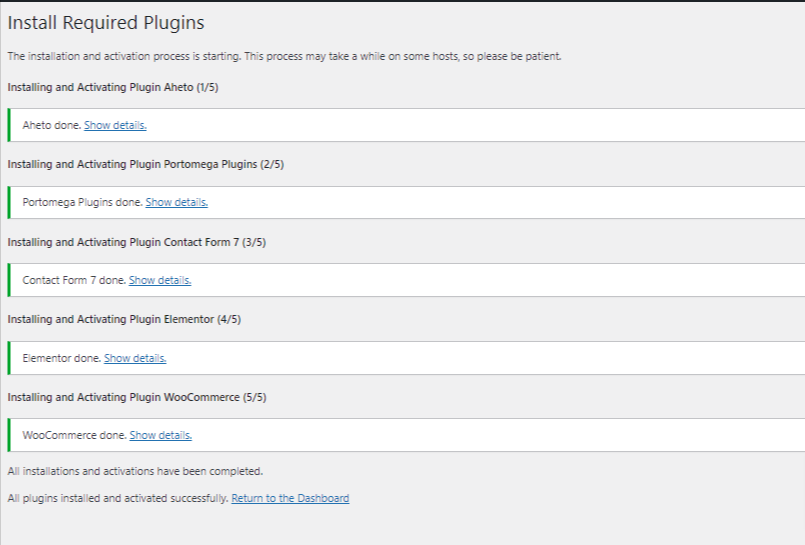Click the Aheto (1/5) installing heading
This screenshot has height=545, width=805.
(x=113, y=87)
